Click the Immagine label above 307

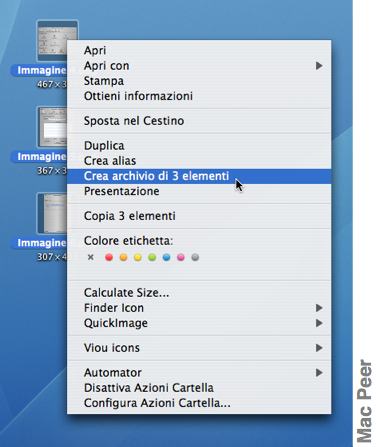[x=39, y=243]
